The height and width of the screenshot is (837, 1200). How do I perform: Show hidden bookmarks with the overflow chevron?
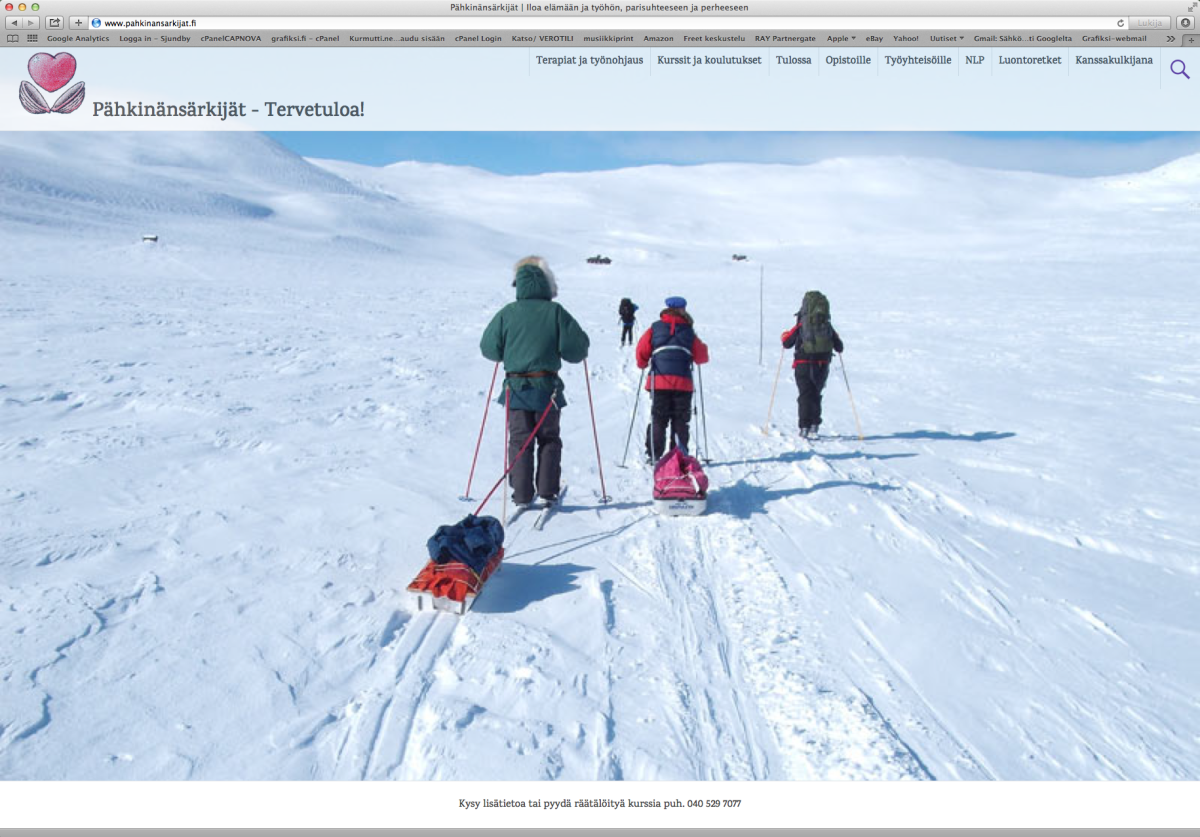[1170, 38]
